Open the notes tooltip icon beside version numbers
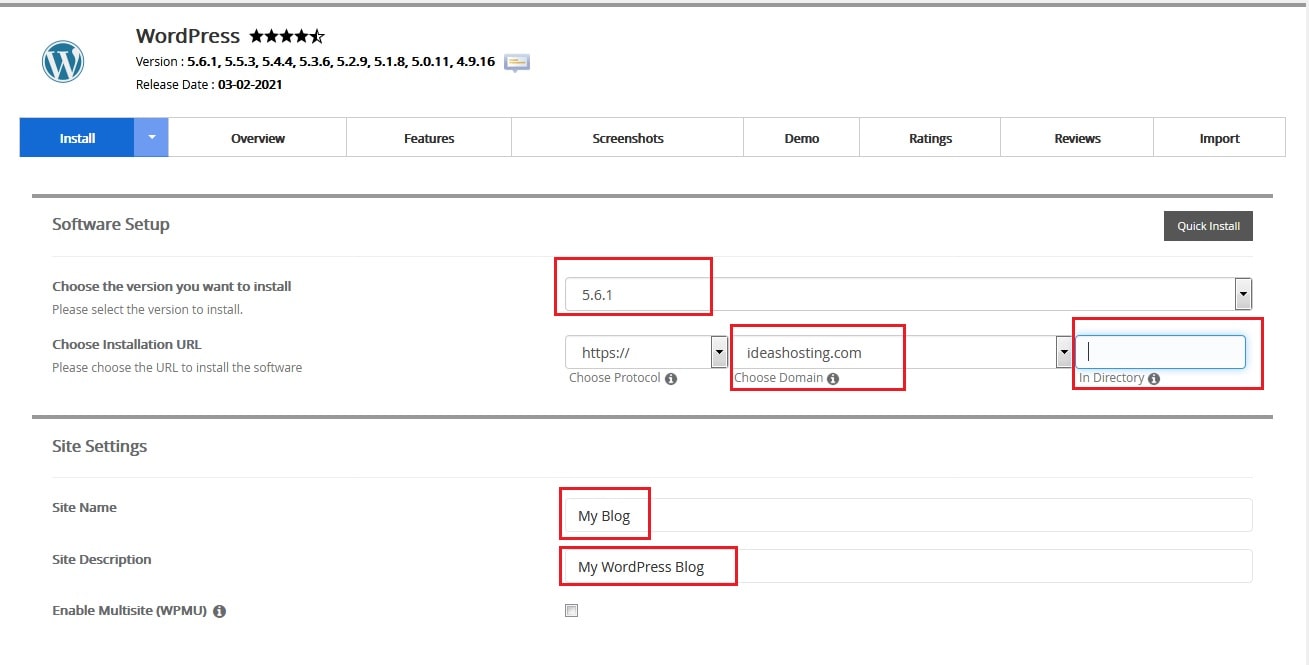 [x=516, y=62]
